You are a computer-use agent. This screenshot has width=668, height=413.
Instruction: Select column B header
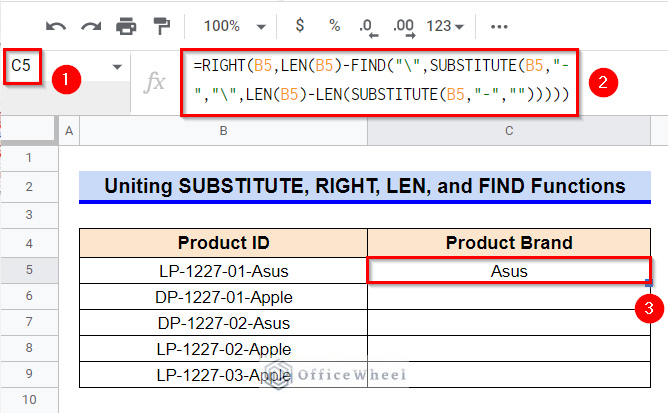pyautogui.click(x=224, y=131)
